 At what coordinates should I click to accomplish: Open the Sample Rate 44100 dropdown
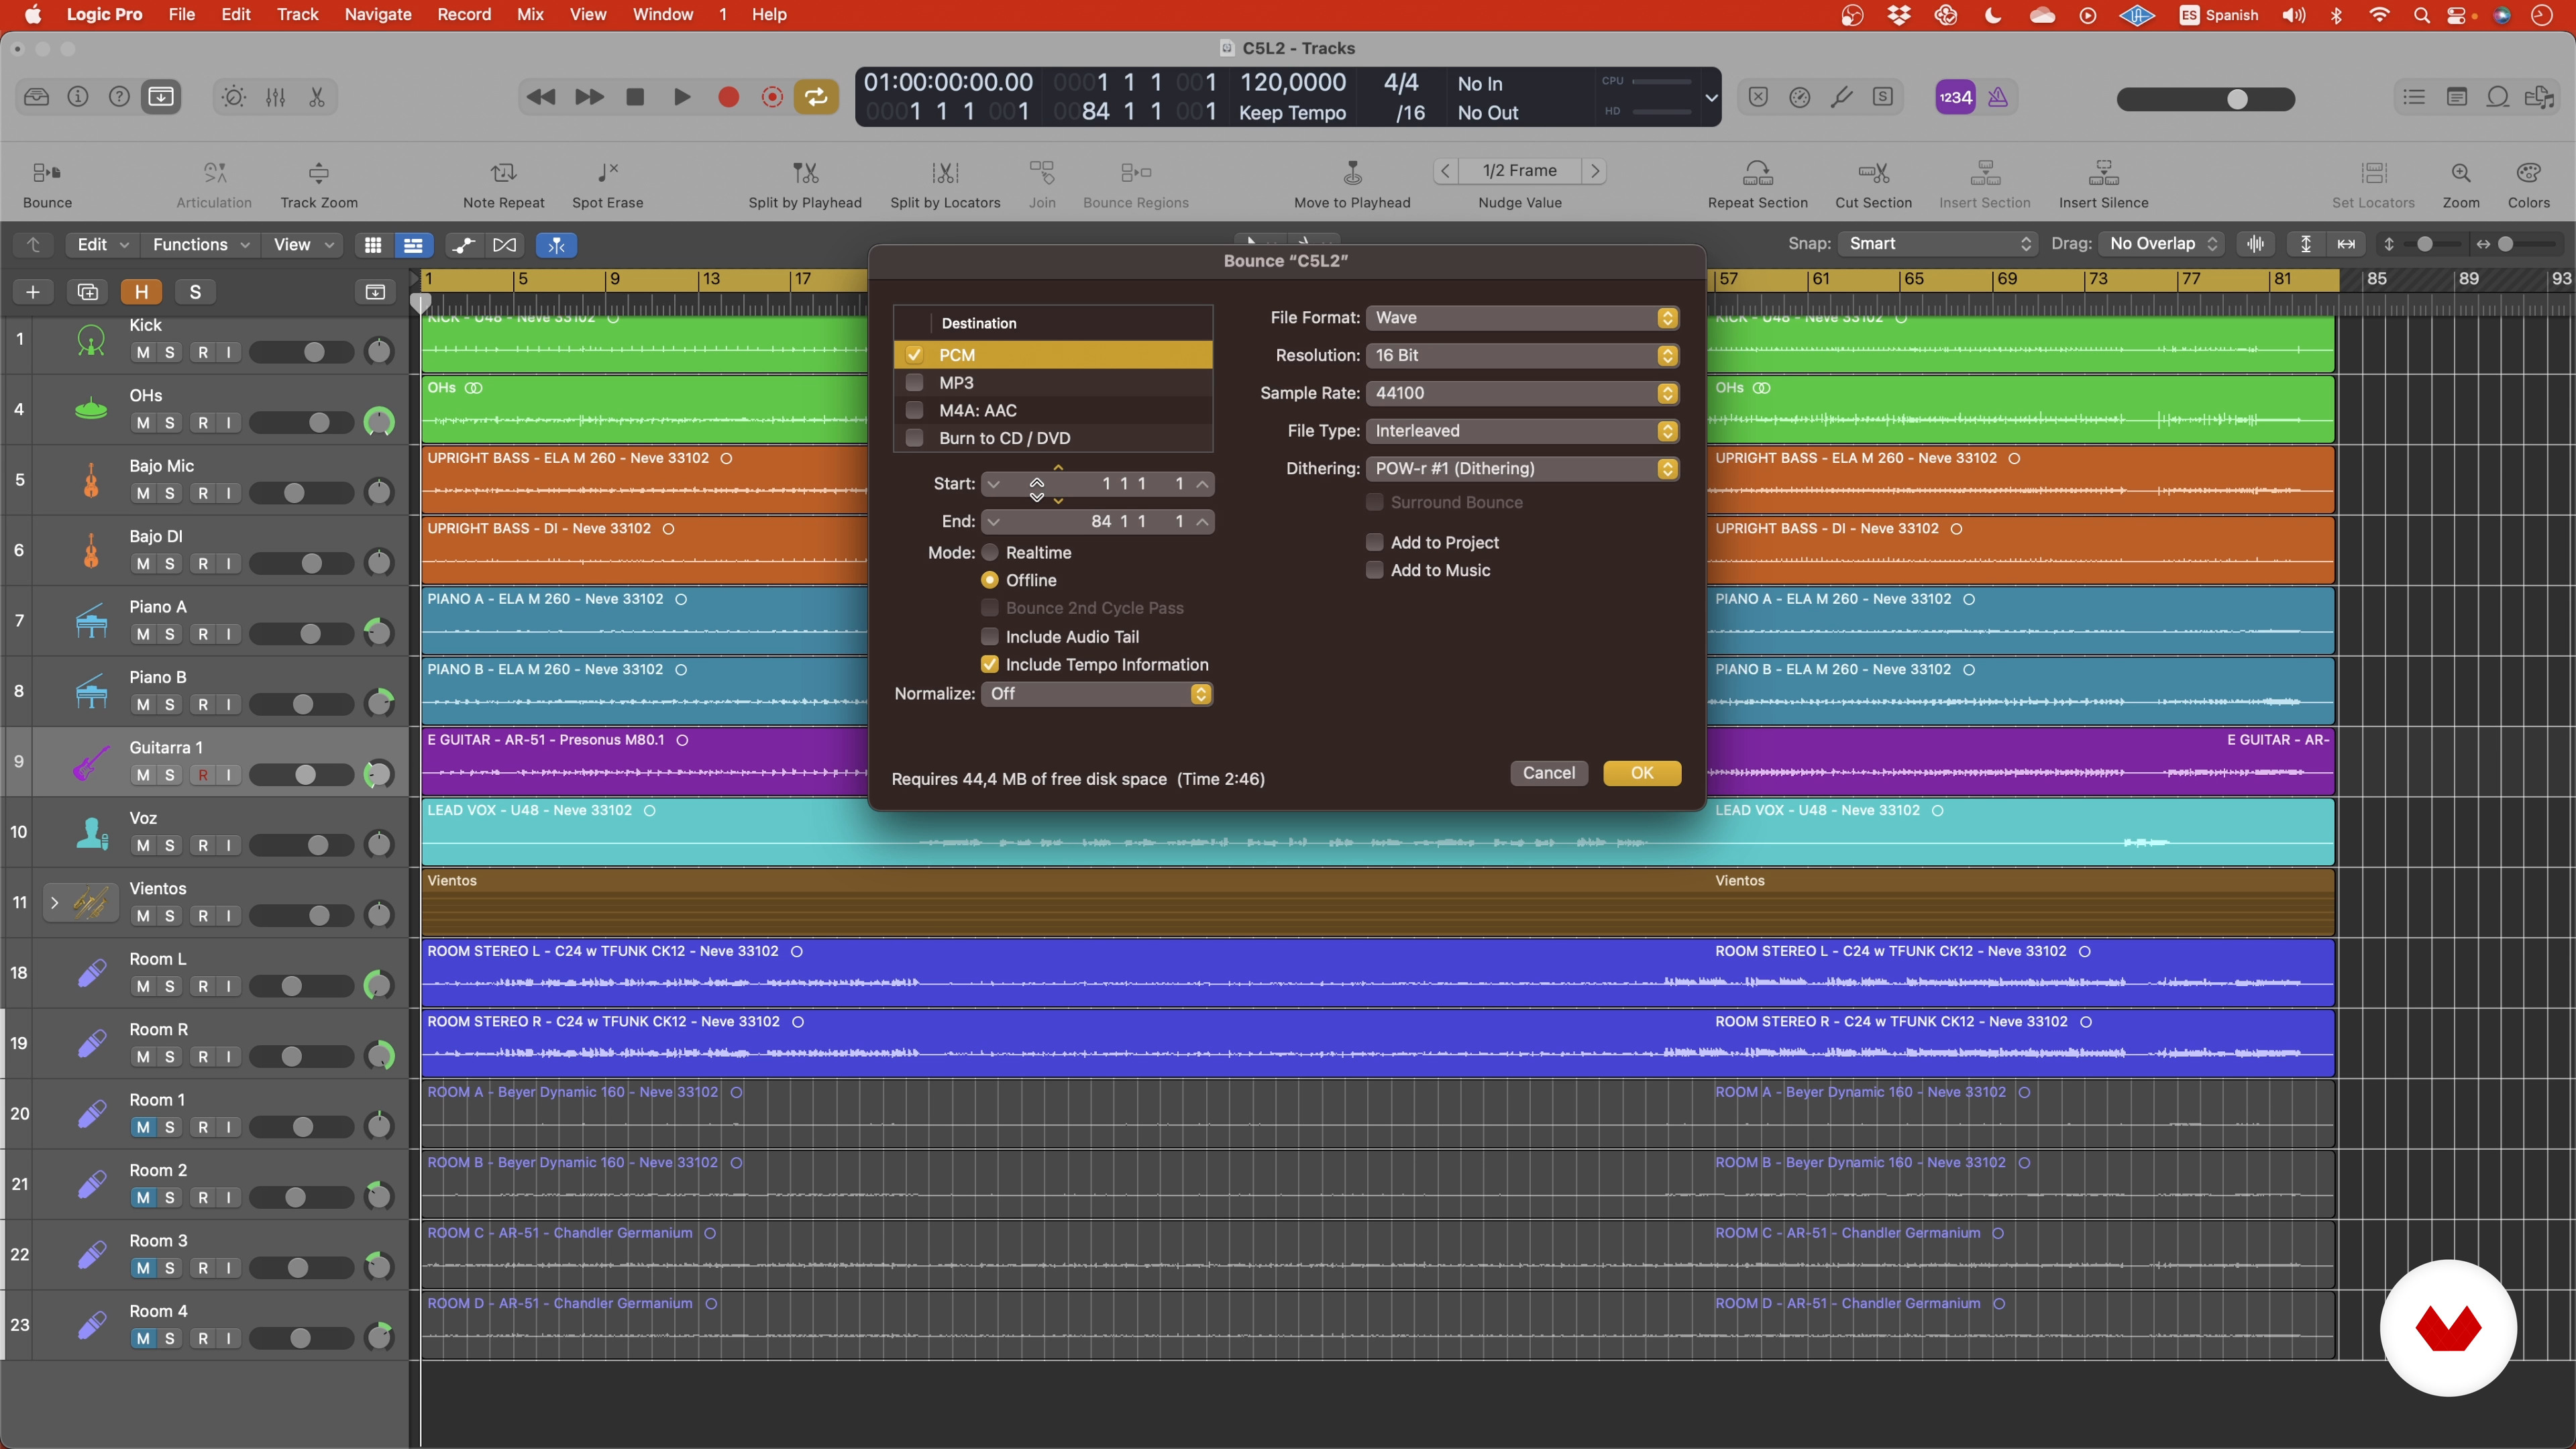pos(1522,393)
